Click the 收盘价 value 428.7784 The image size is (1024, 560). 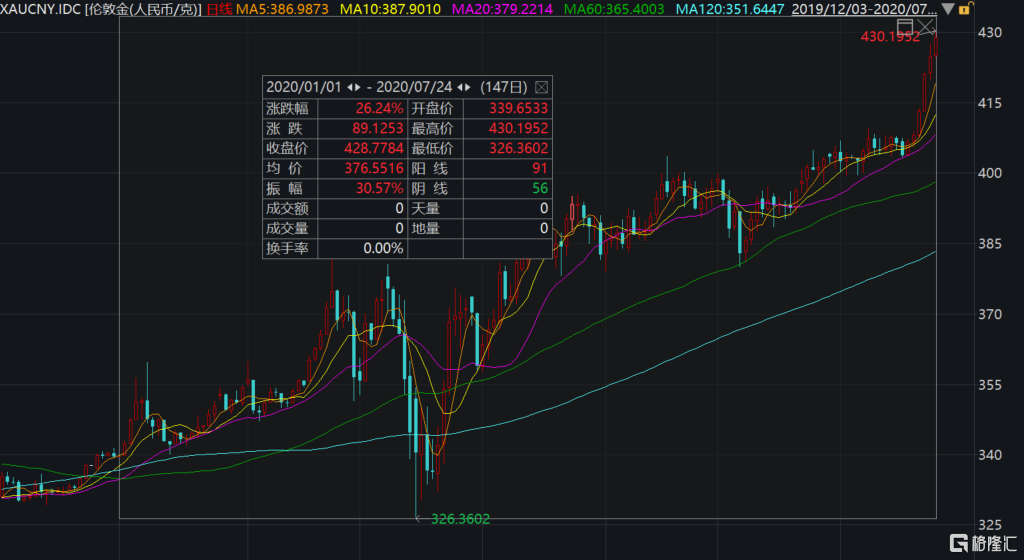(374, 148)
